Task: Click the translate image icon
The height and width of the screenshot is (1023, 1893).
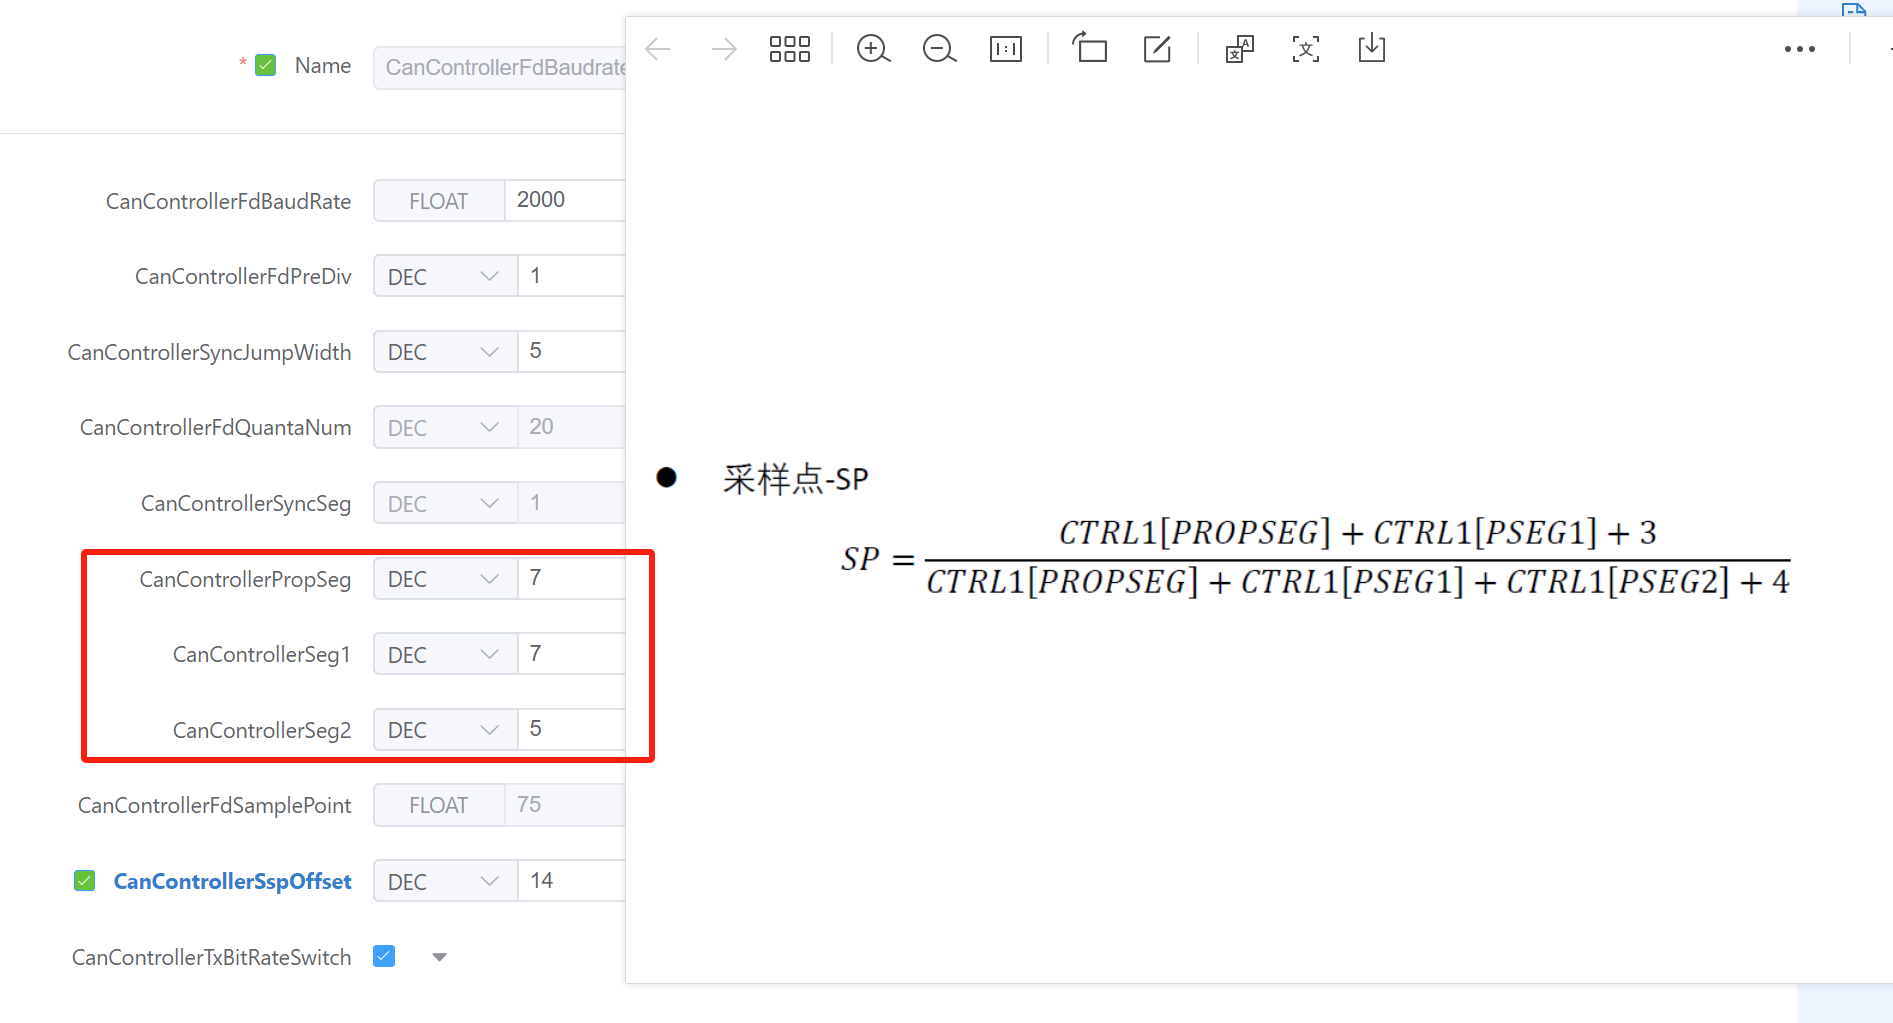Action: [x=1240, y=49]
